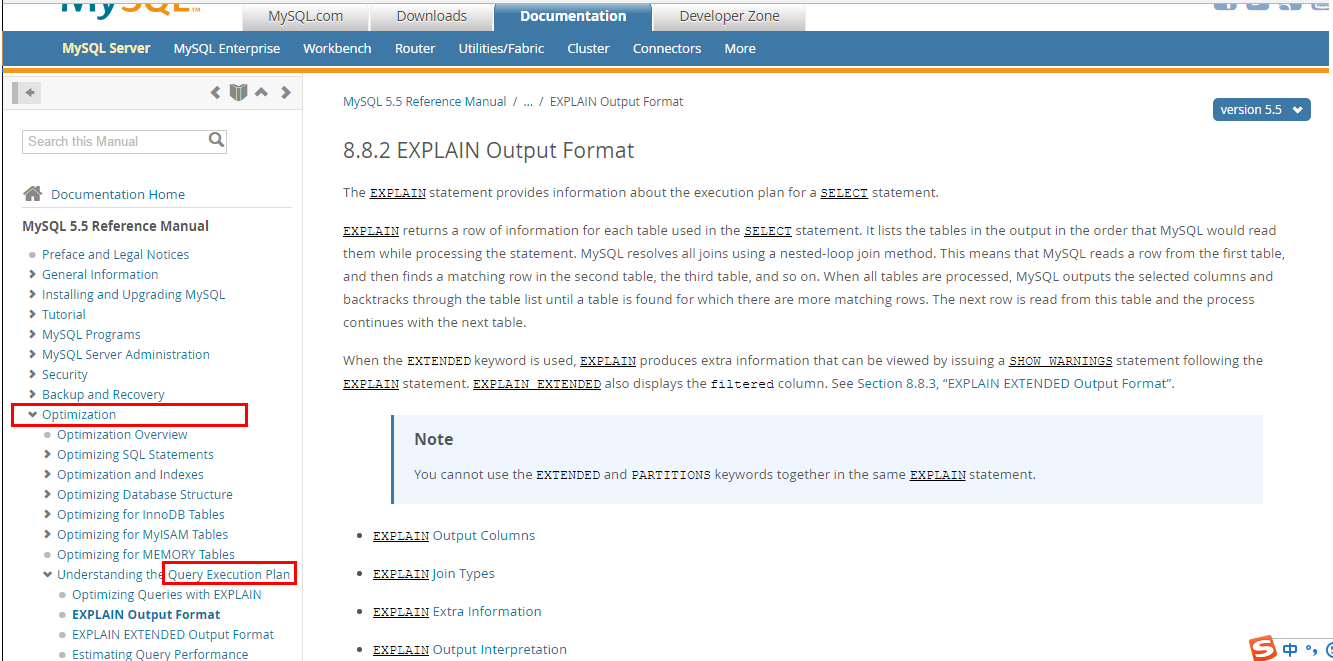The height and width of the screenshot is (661, 1333).
Task: Expand Optimizing Database Structure arrow
Action: (x=48, y=494)
